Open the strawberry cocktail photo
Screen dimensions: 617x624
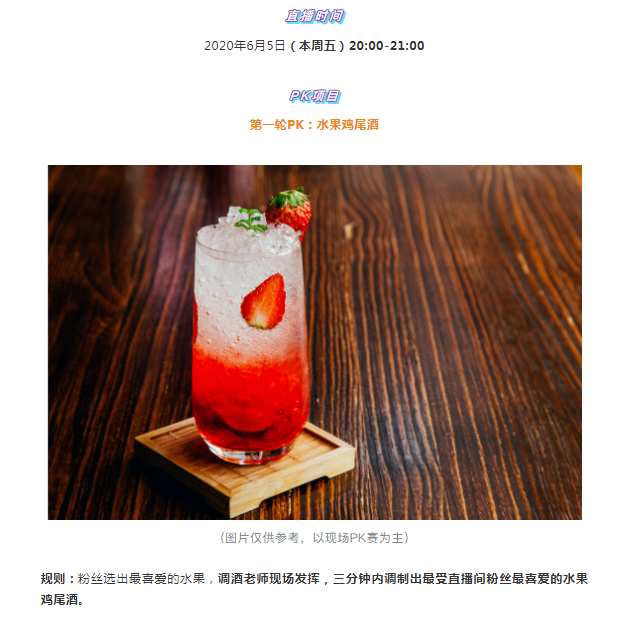coord(314,342)
